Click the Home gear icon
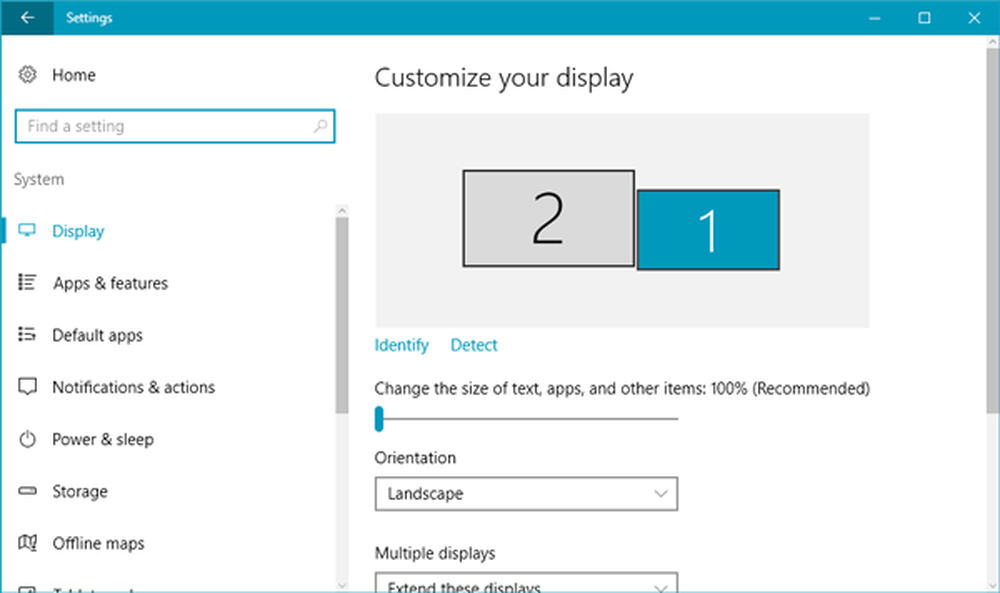 tap(27, 75)
